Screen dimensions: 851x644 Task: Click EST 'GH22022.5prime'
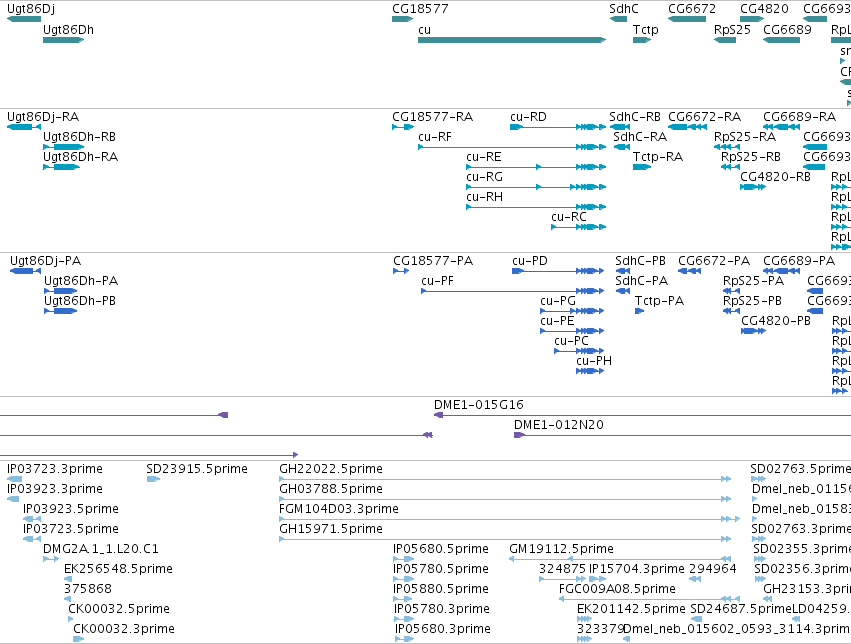(x=331, y=469)
